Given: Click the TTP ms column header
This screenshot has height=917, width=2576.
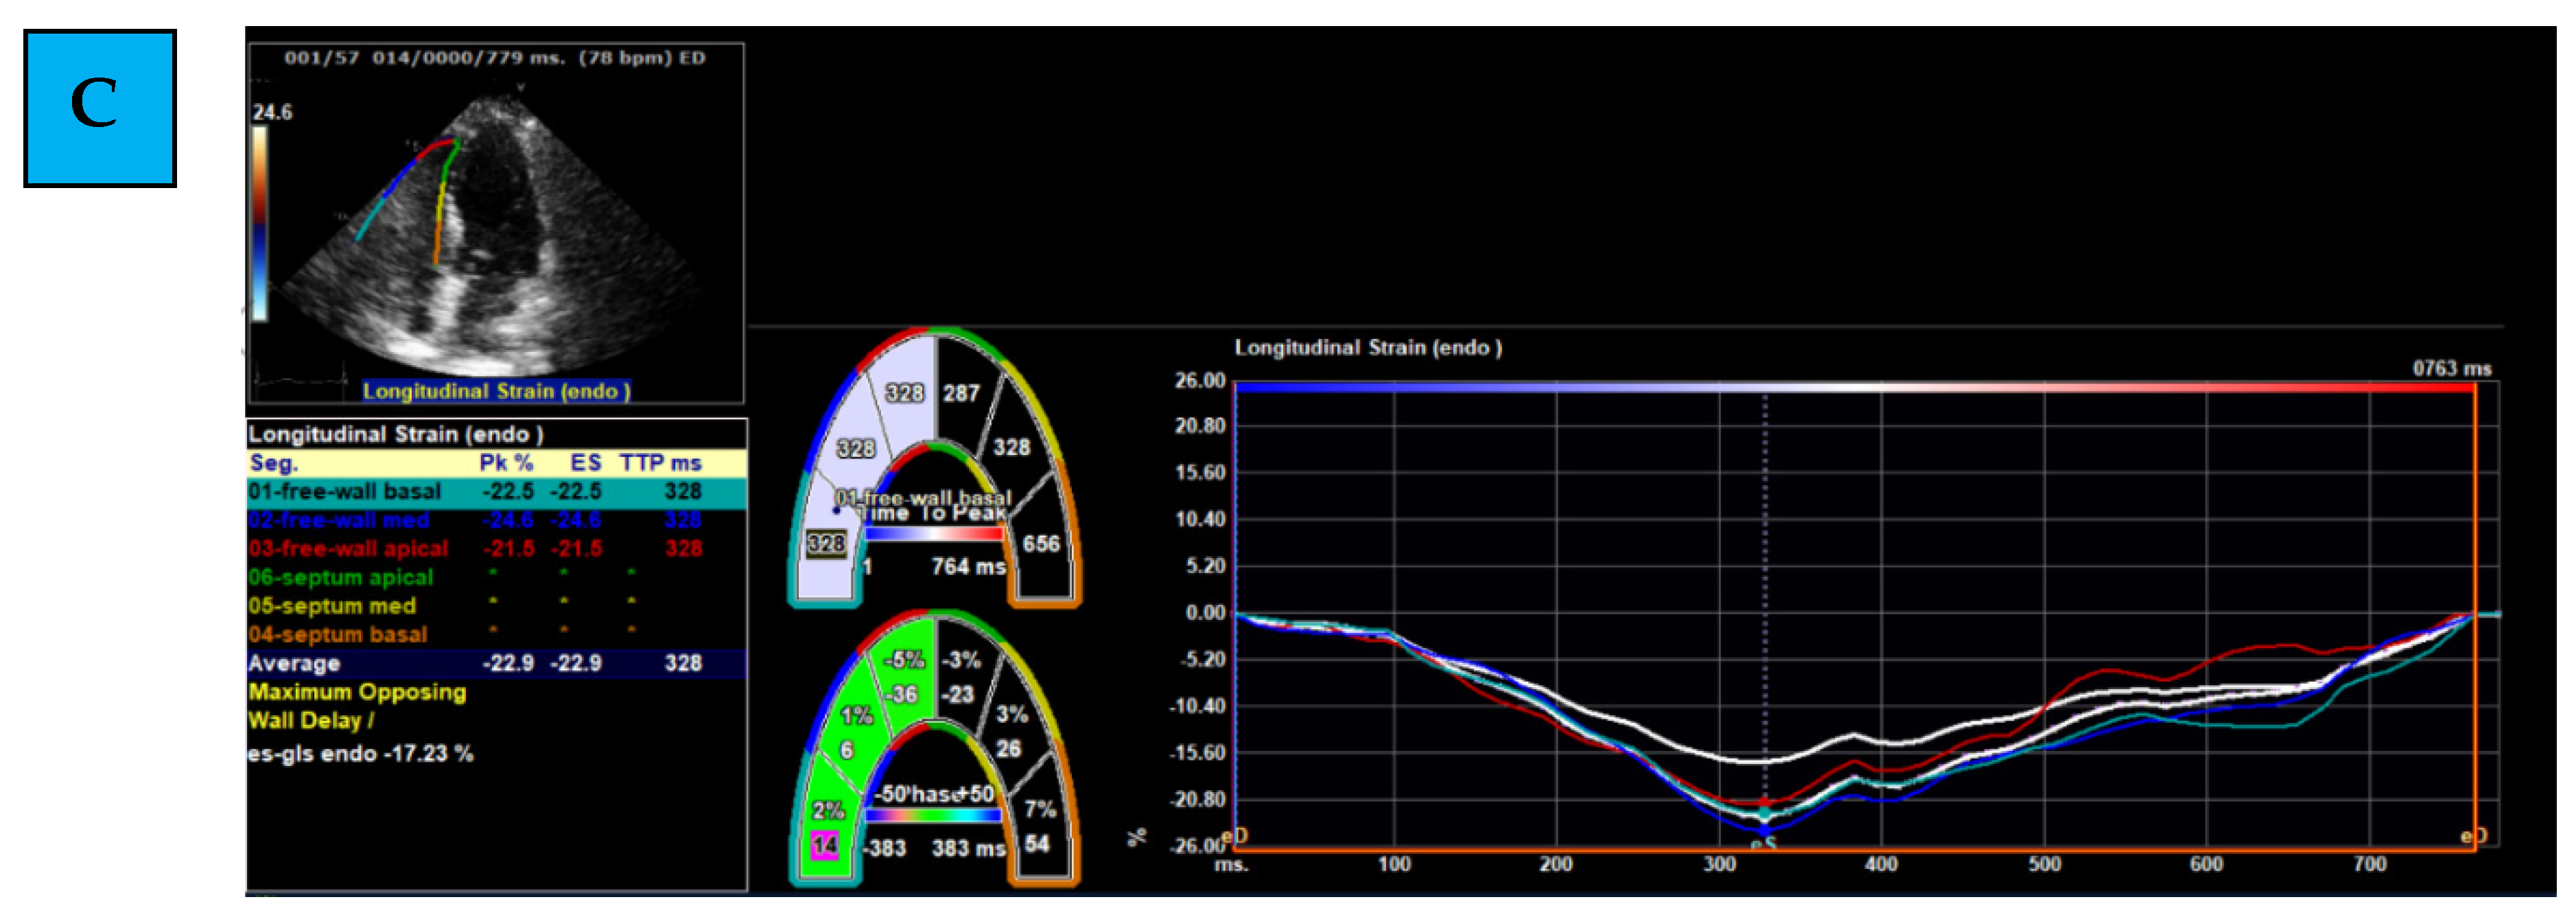Looking at the screenshot, I should 660,463.
